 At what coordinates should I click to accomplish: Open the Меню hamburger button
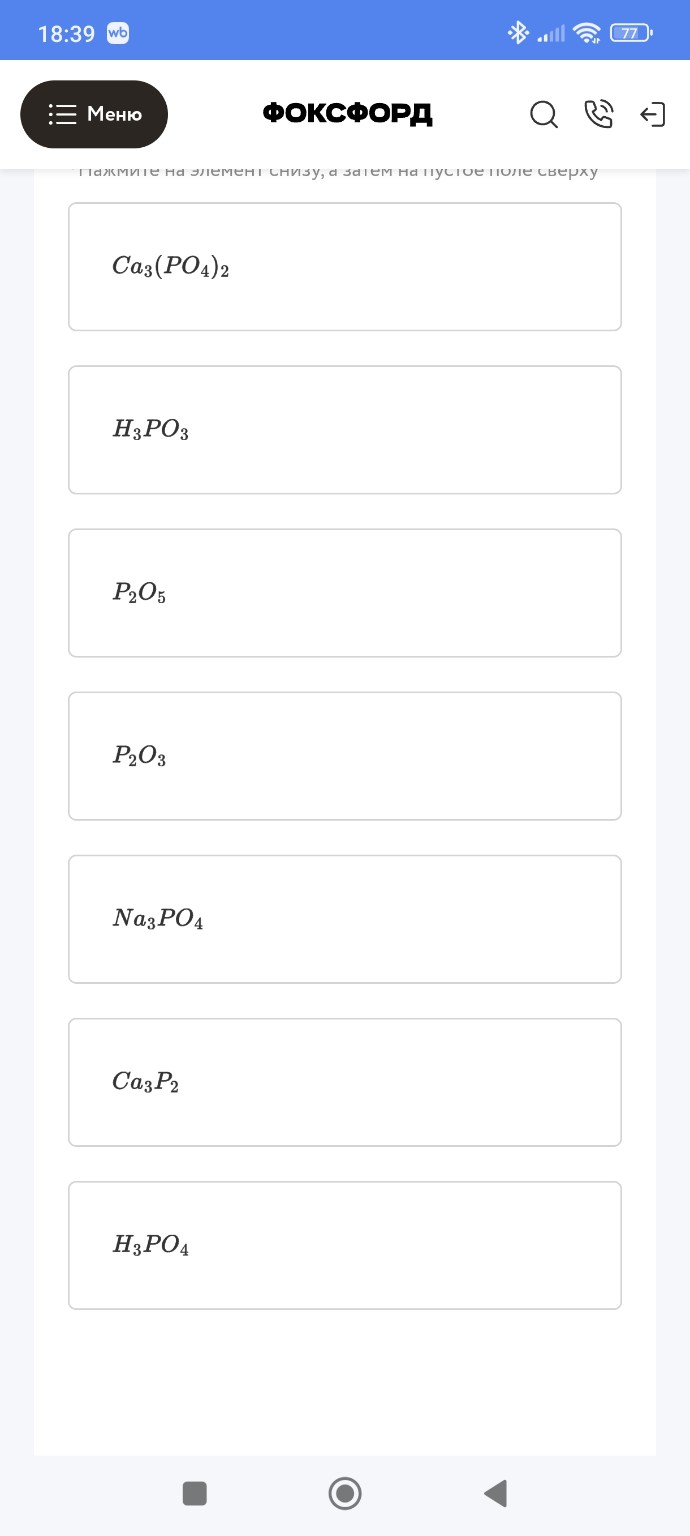[94, 114]
